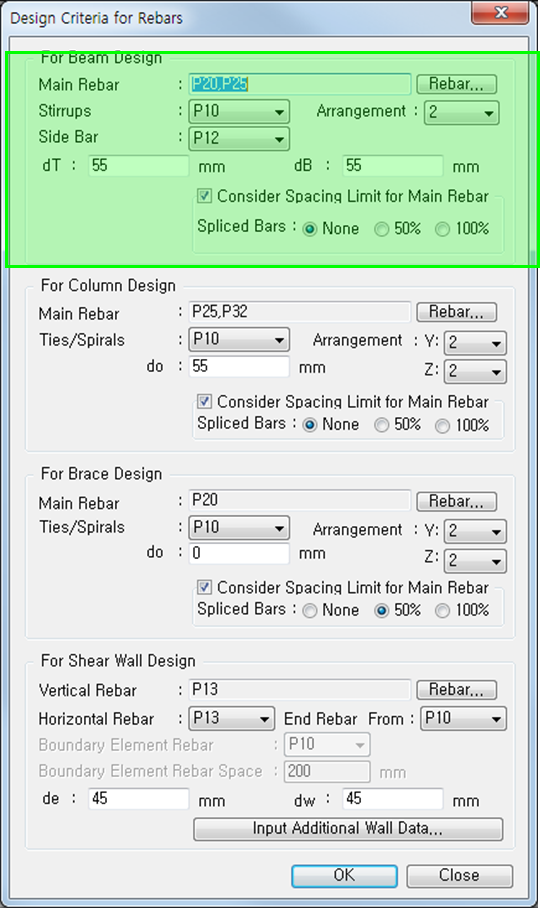Open End Rebar From P10 dropdown
The height and width of the screenshot is (908, 540).
[x=463, y=719]
